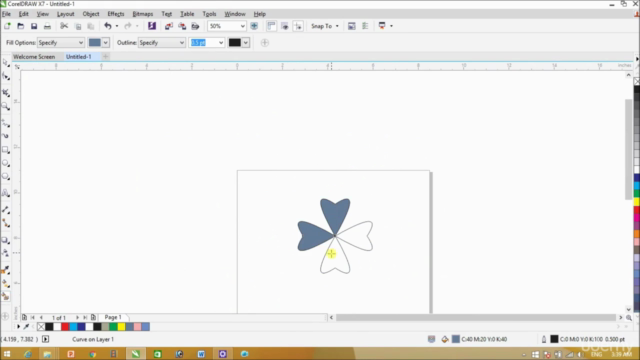Screen dimensions: 640x360
Task: Click the no-color X swatch in document palette
Action: click(41, 327)
